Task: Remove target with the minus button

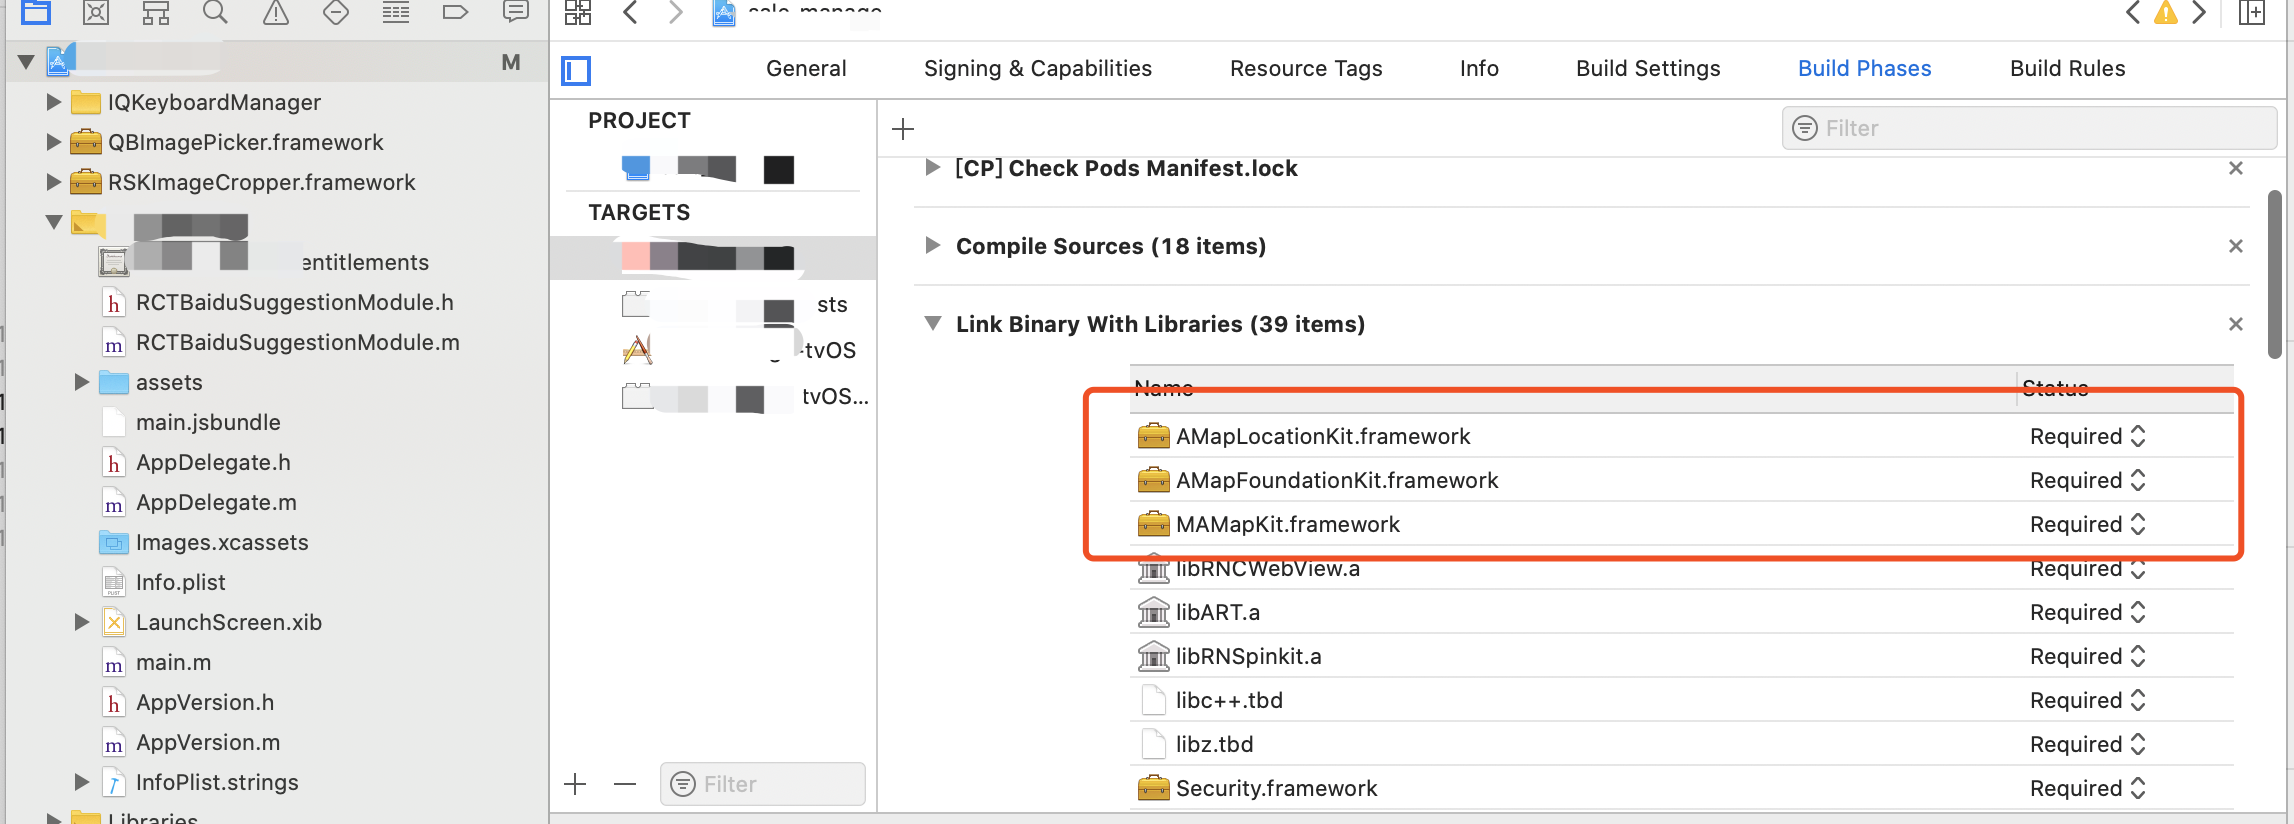Action: (x=625, y=784)
